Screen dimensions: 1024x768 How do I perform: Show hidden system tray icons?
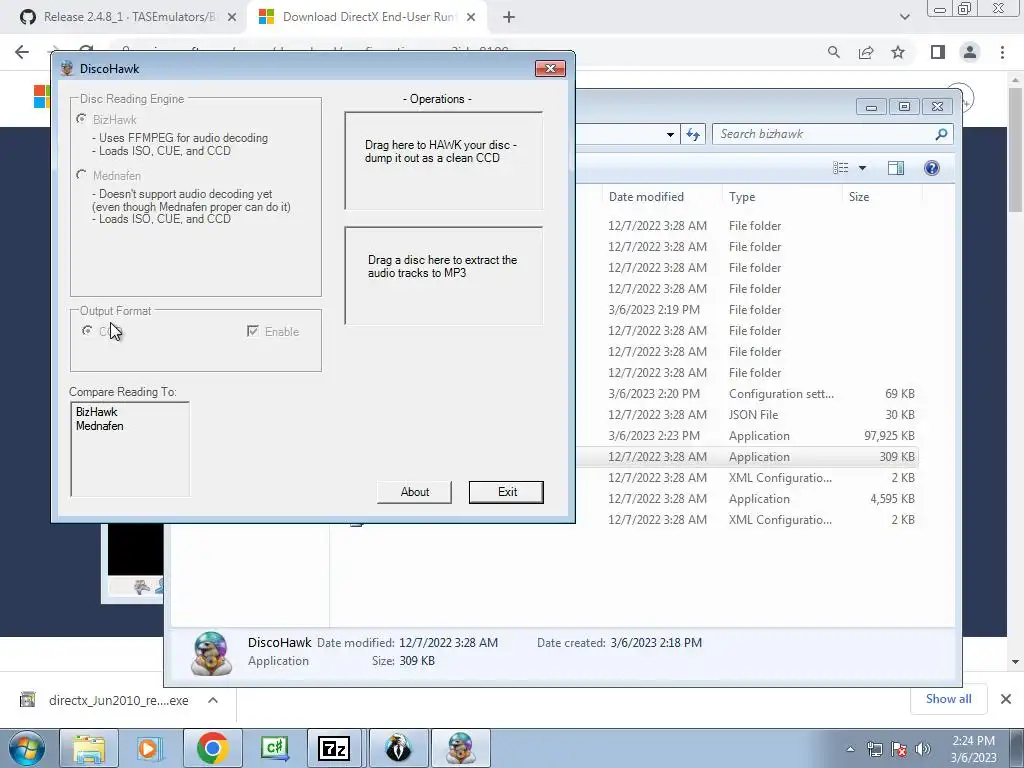[850, 749]
